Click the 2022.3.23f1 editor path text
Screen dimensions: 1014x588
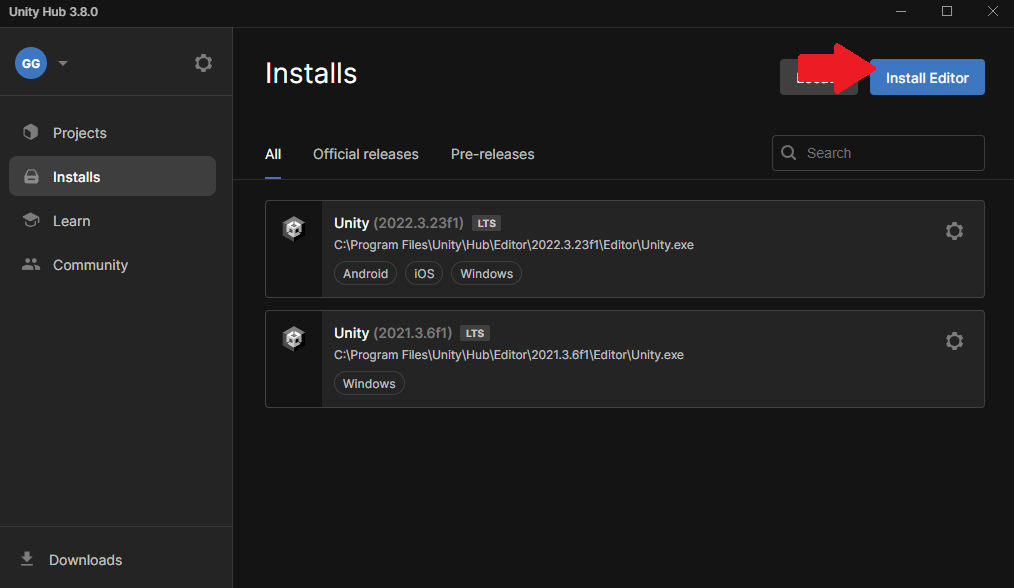click(x=513, y=245)
